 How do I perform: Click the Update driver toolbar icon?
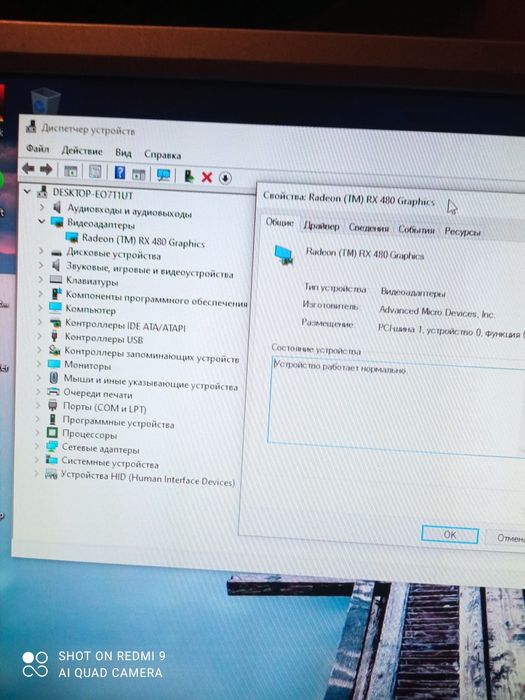coord(188,176)
